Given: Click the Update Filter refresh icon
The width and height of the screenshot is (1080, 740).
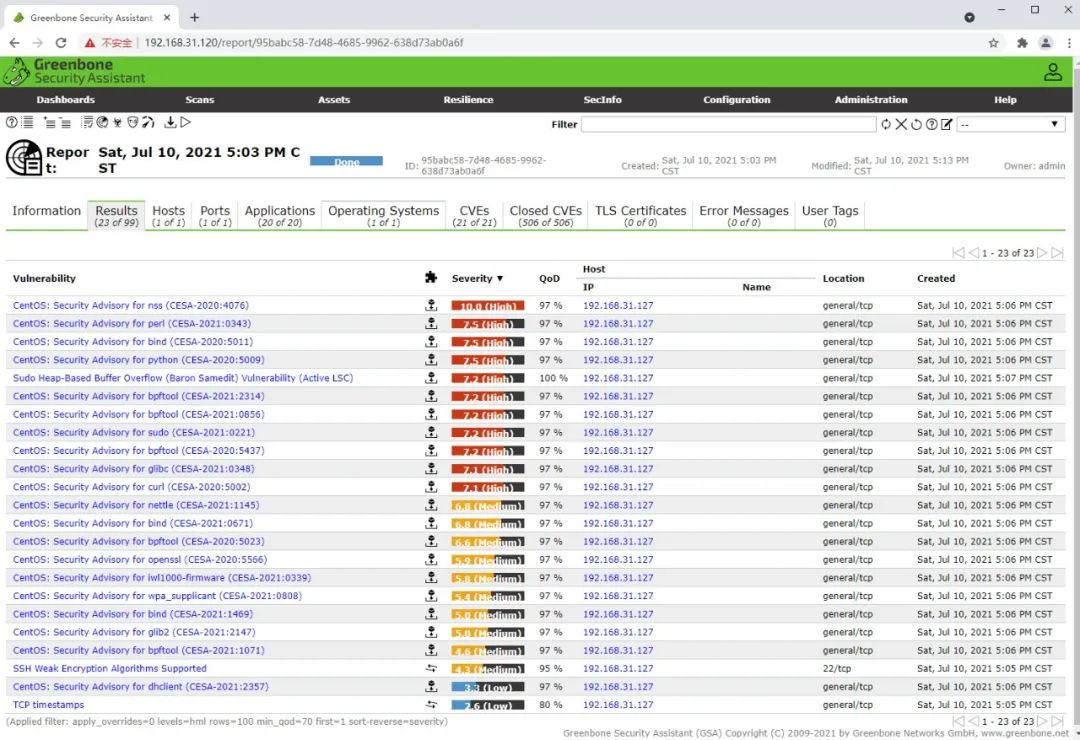Looking at the screenshot, I should coord(886,125).
